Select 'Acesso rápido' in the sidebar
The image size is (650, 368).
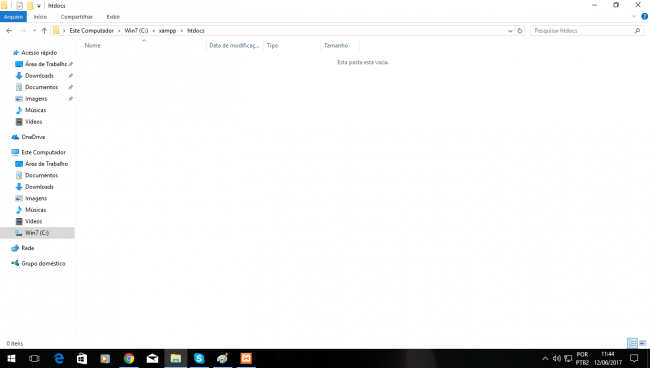click(39, 53)
